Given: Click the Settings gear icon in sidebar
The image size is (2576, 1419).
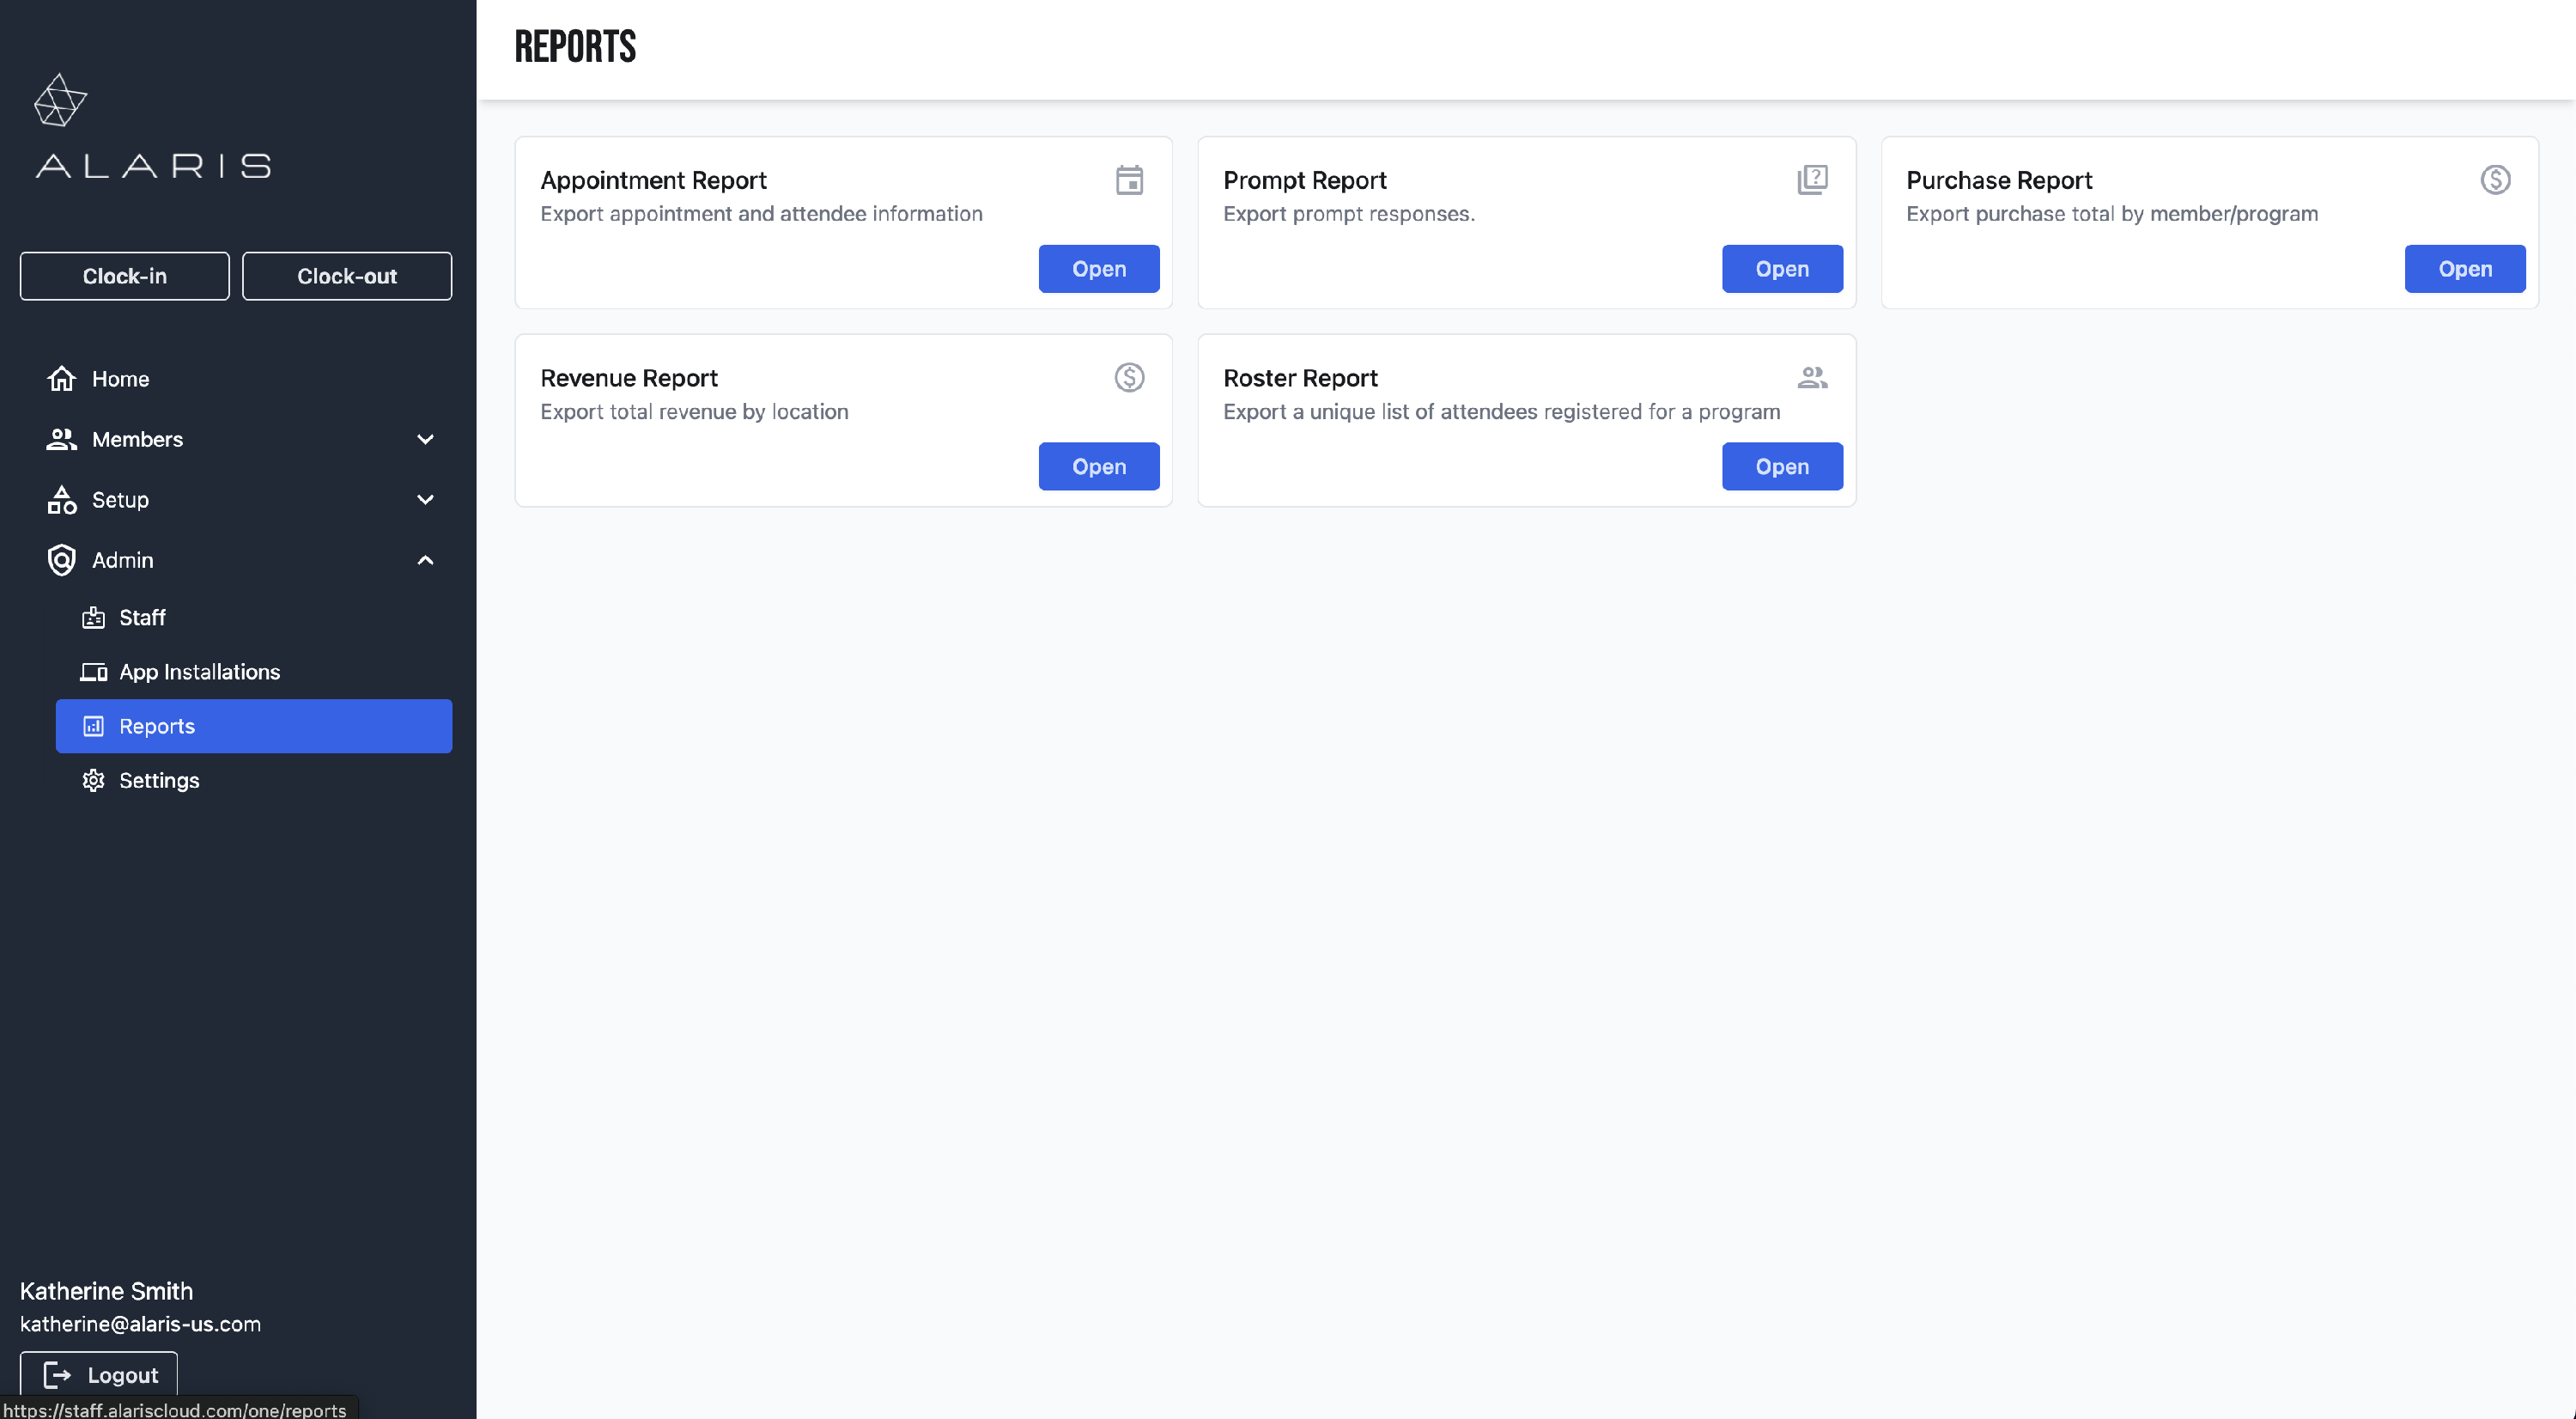Looking at the screenshot, I should (x=93, y=781).
